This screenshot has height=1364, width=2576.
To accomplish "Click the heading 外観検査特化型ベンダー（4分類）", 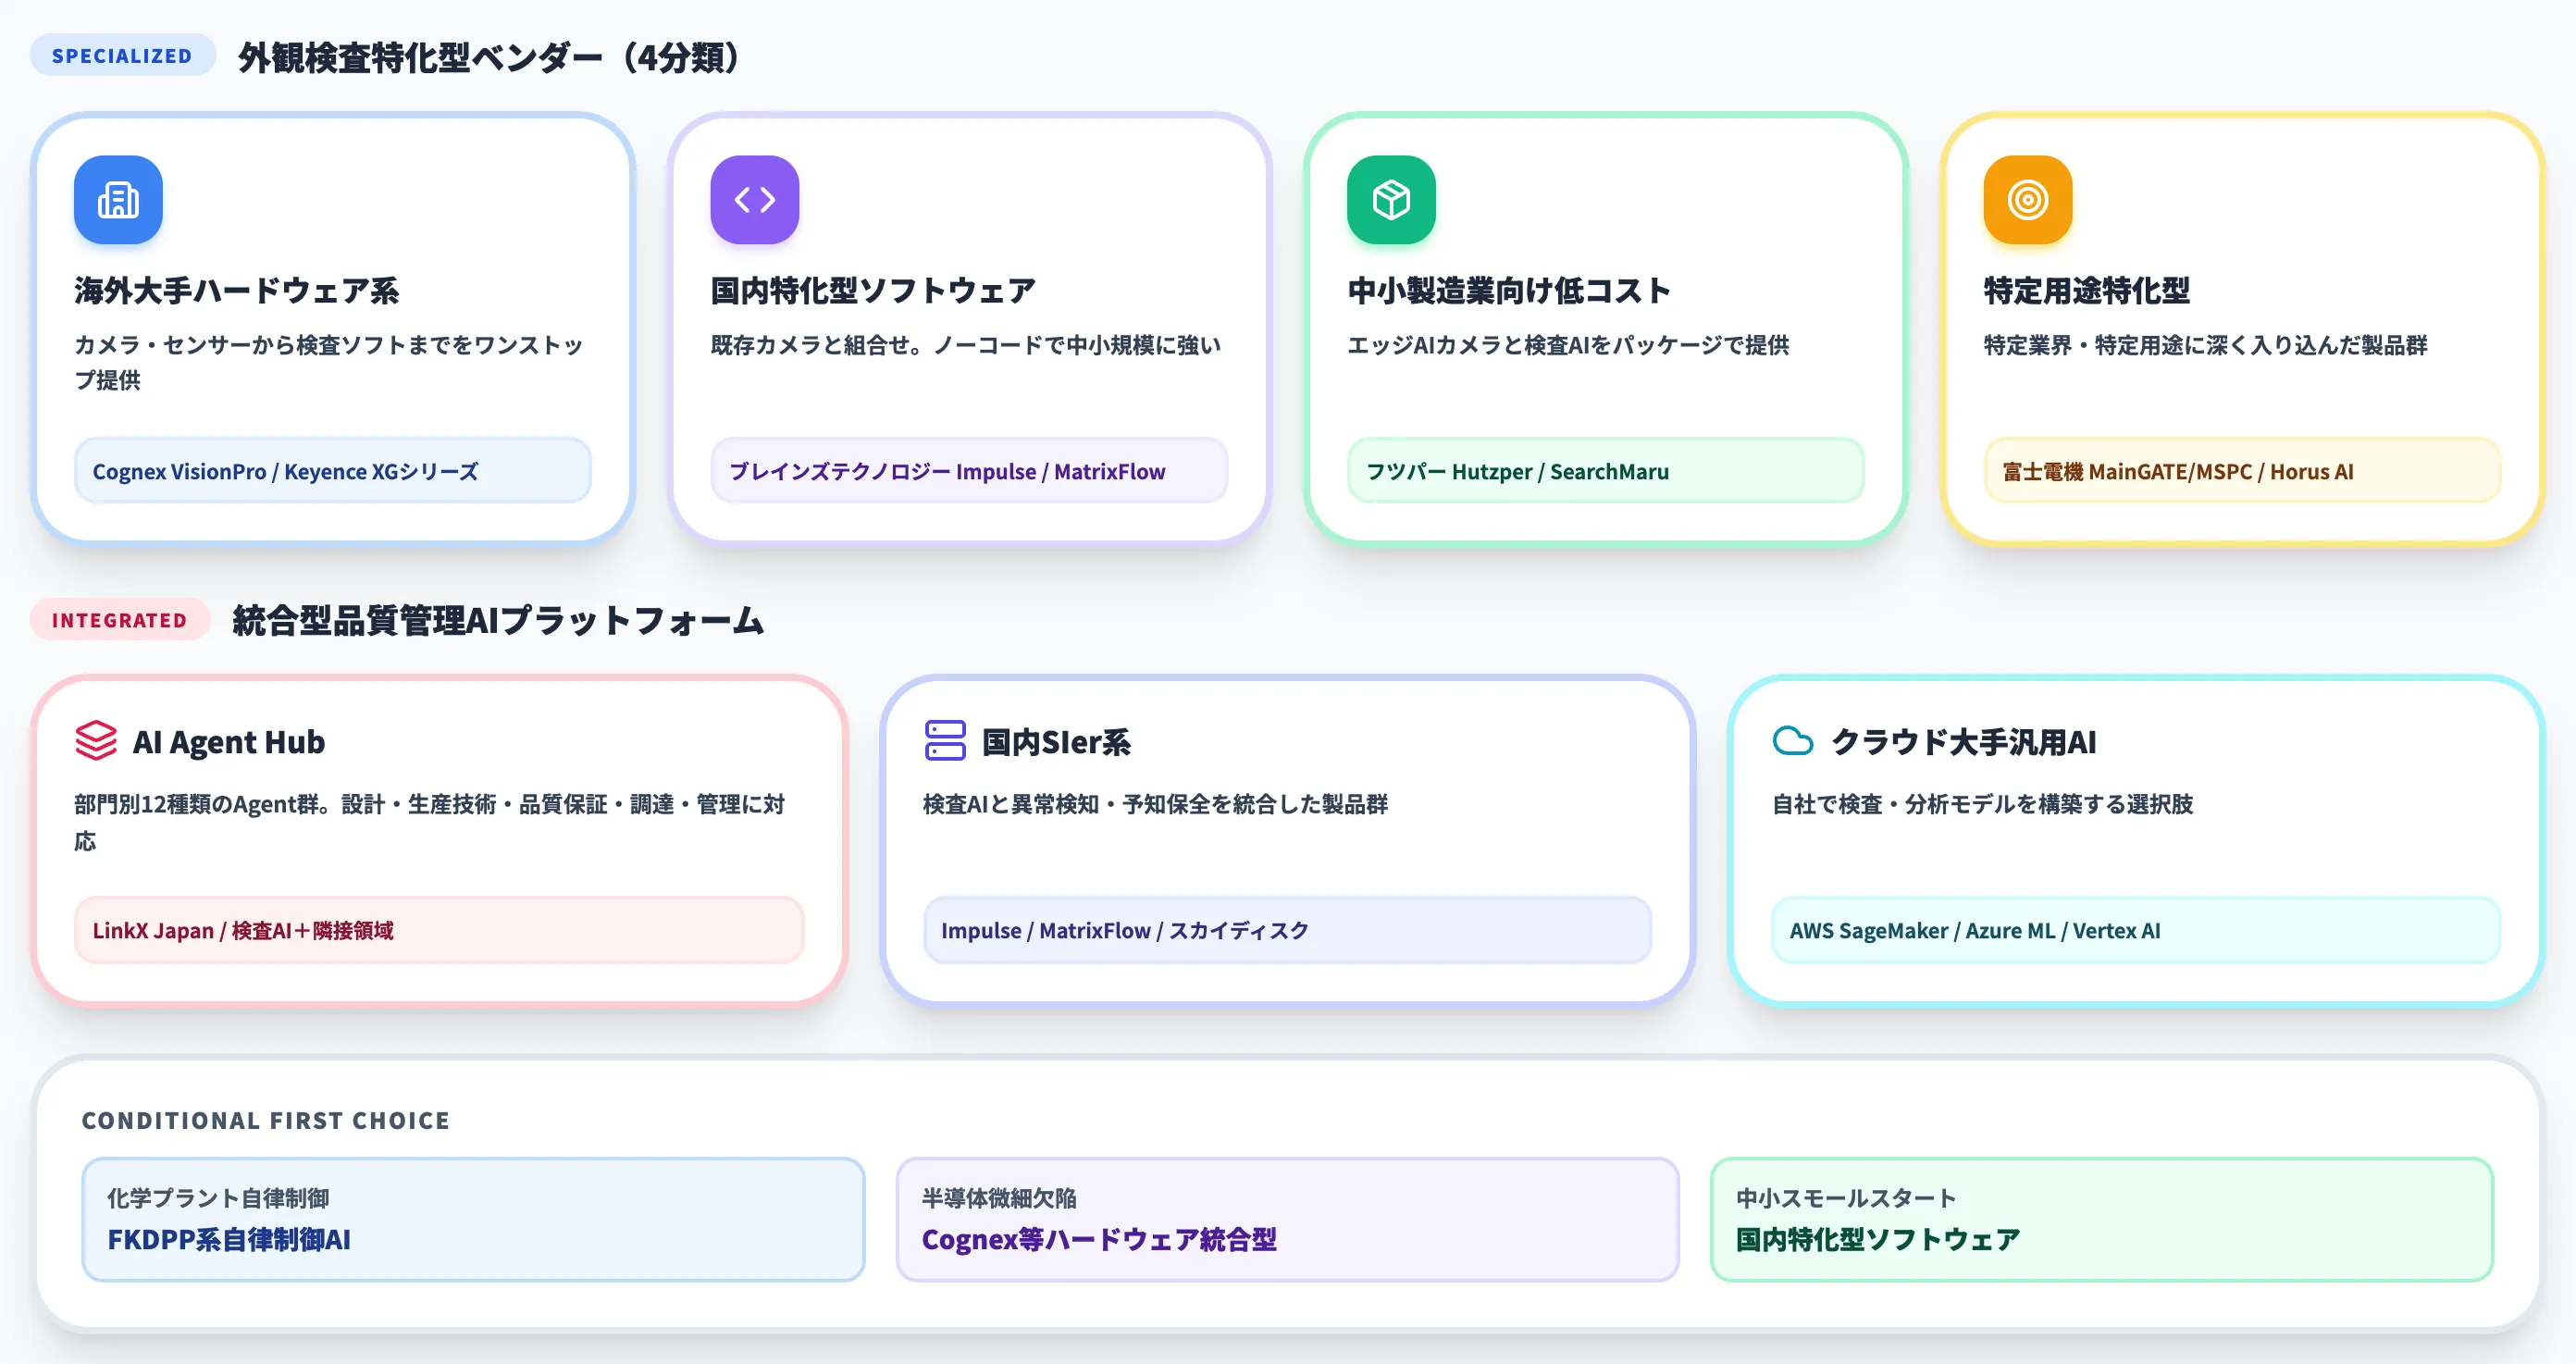I will [x=489, y=57].
